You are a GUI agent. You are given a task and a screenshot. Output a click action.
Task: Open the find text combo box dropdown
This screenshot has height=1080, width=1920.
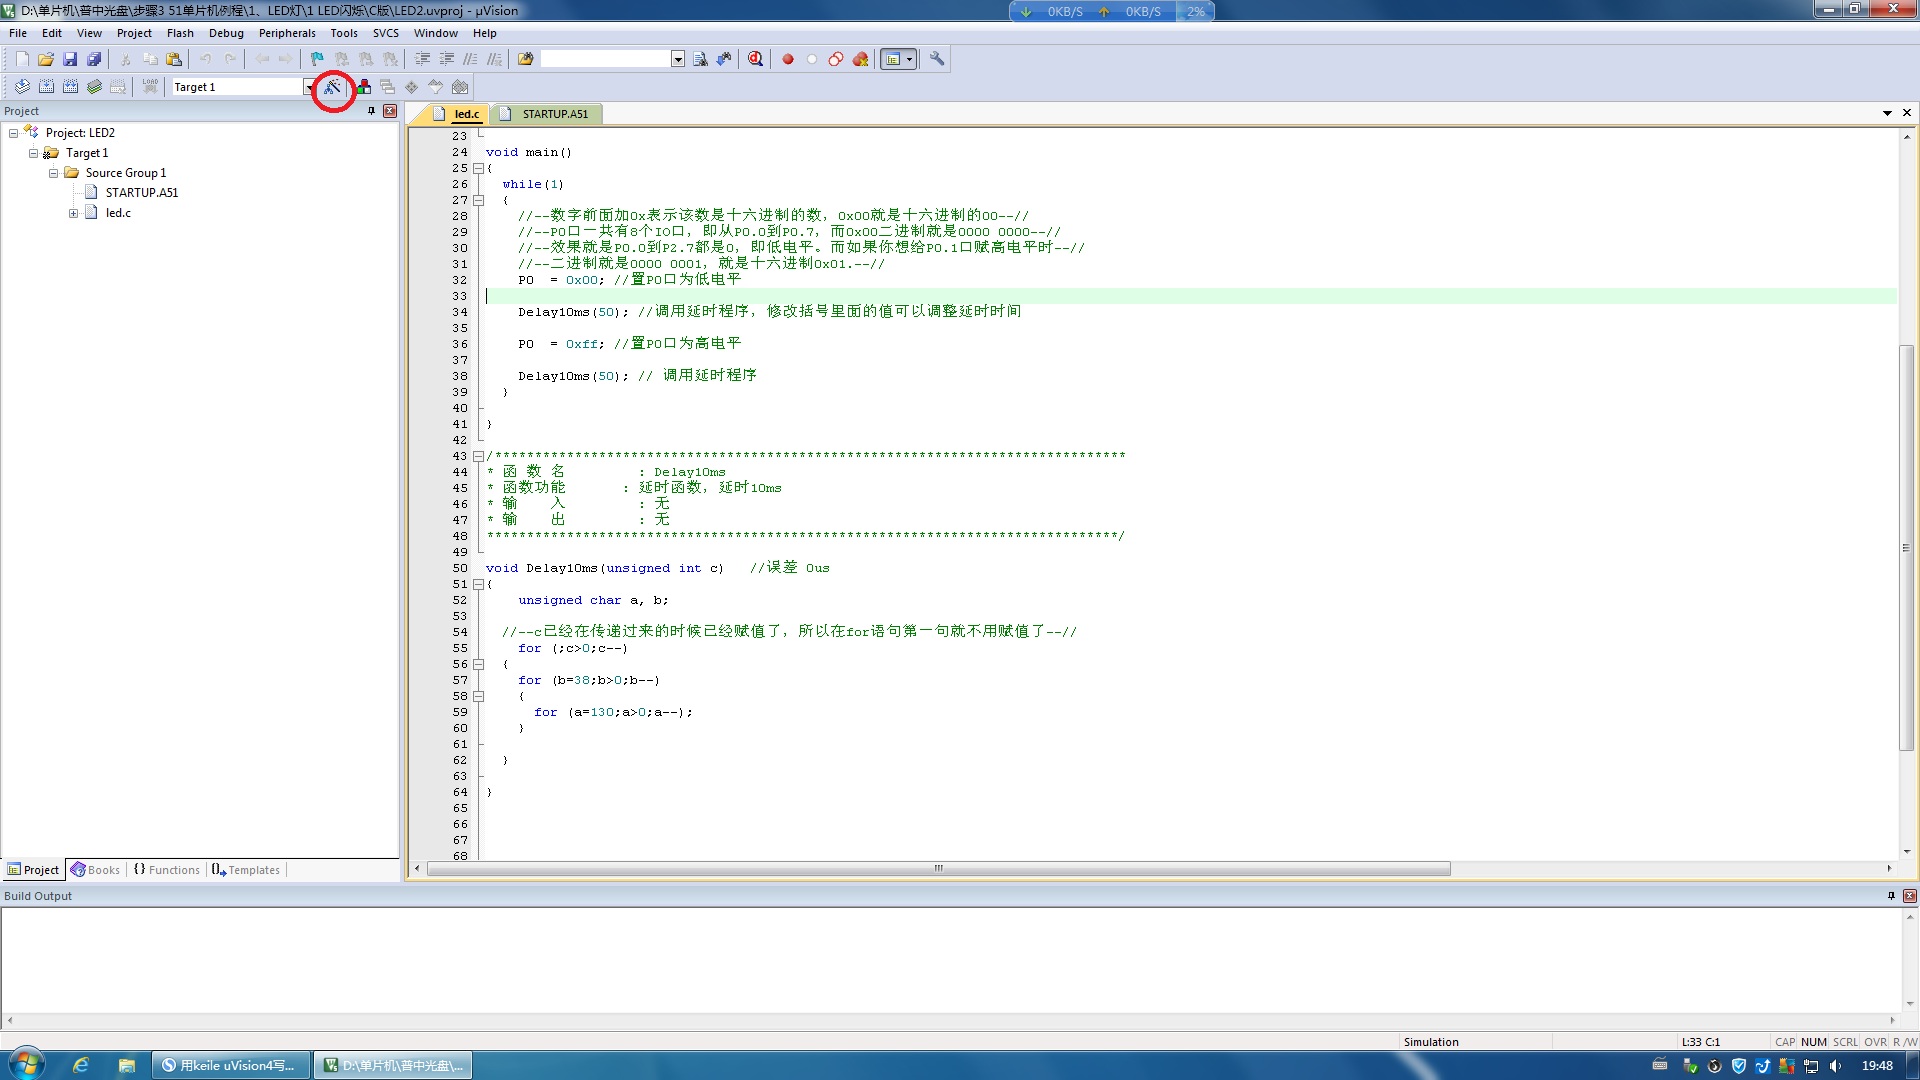(678, 59)
